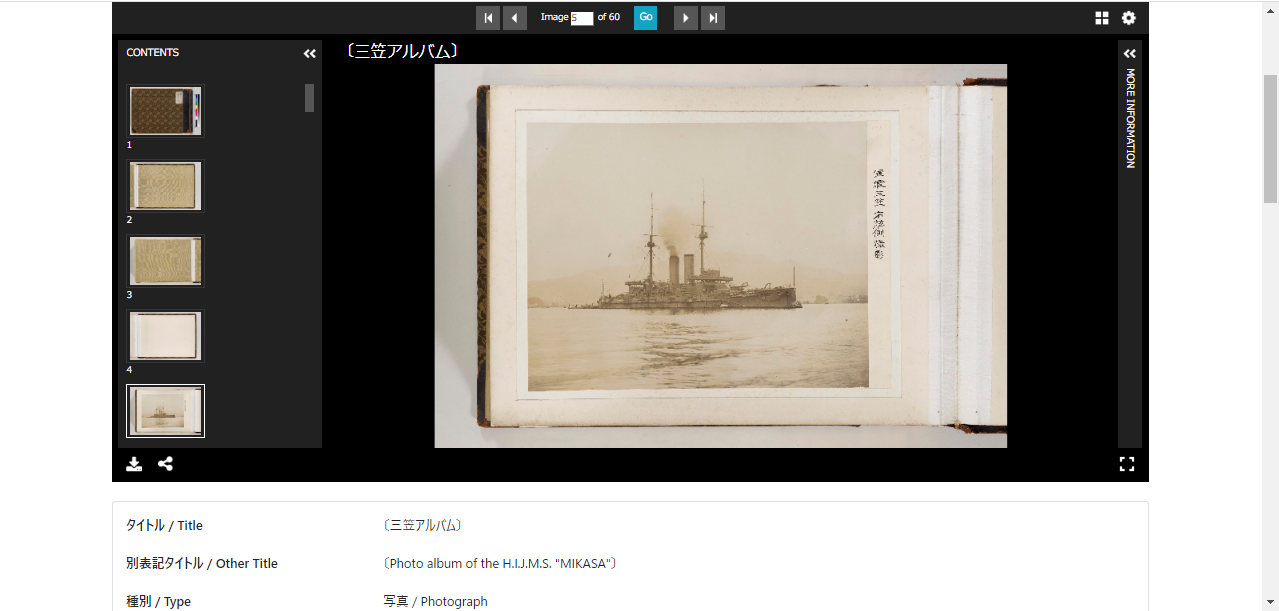The image size is (1279, 611).
Task: Go to the previous image
Action: 515,18
